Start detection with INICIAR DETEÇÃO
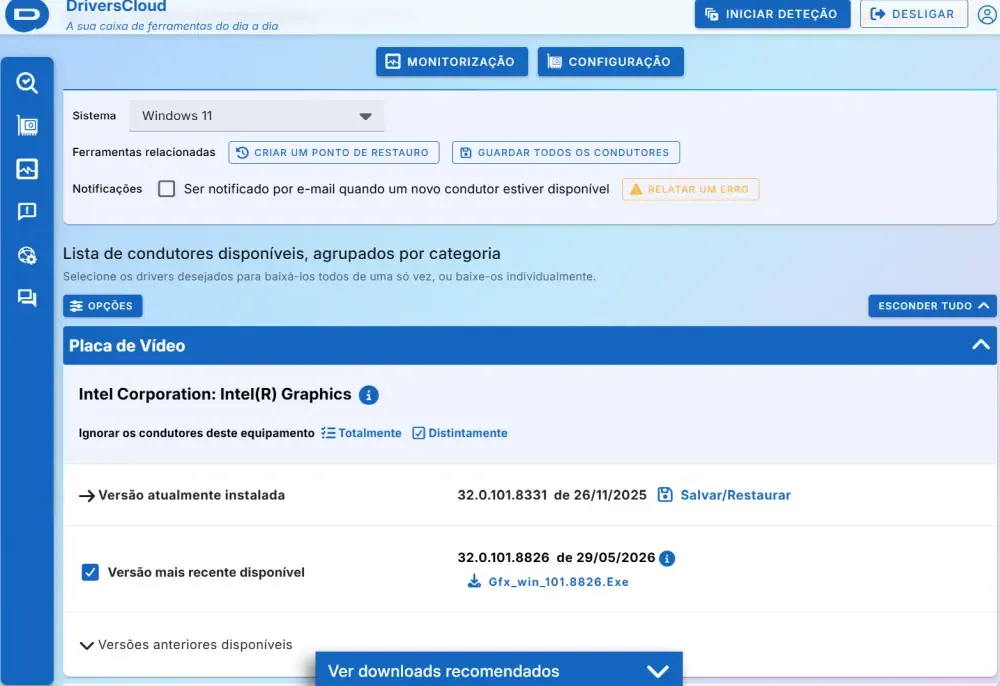The width and height of the screenshot is (1000, 686). [772, 14]
